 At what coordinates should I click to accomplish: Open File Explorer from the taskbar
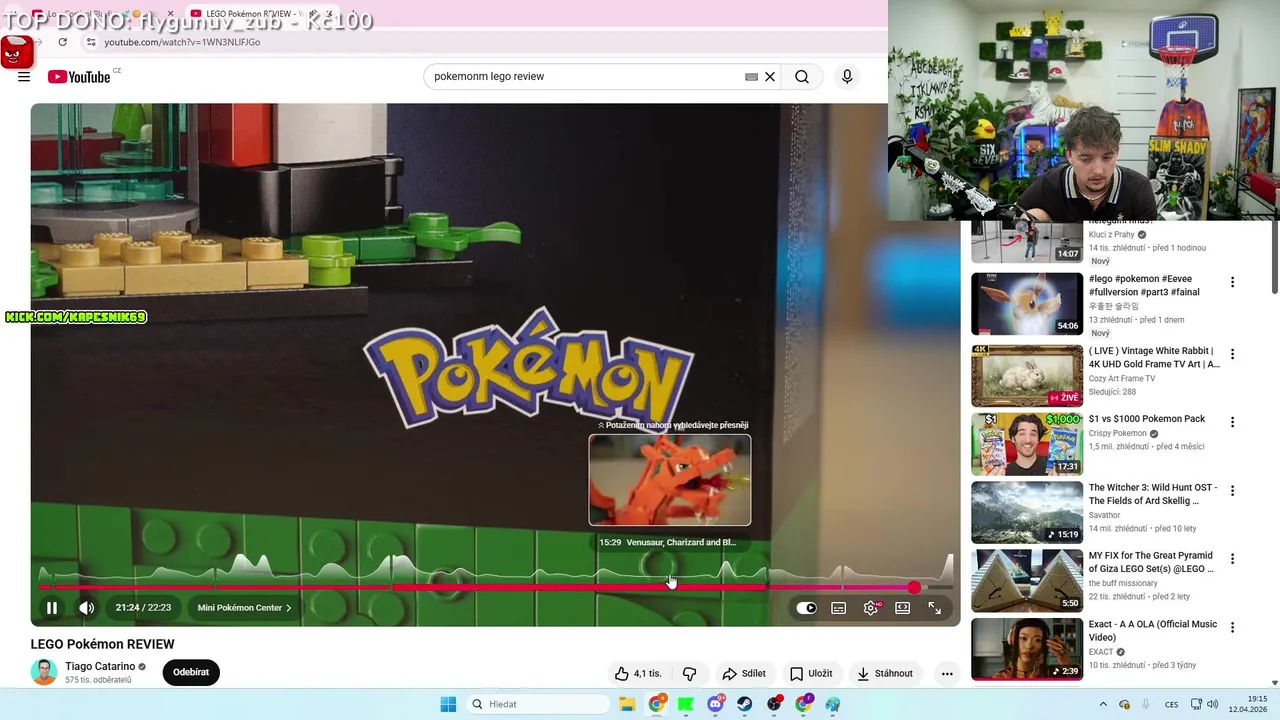(x=627, y=704)
